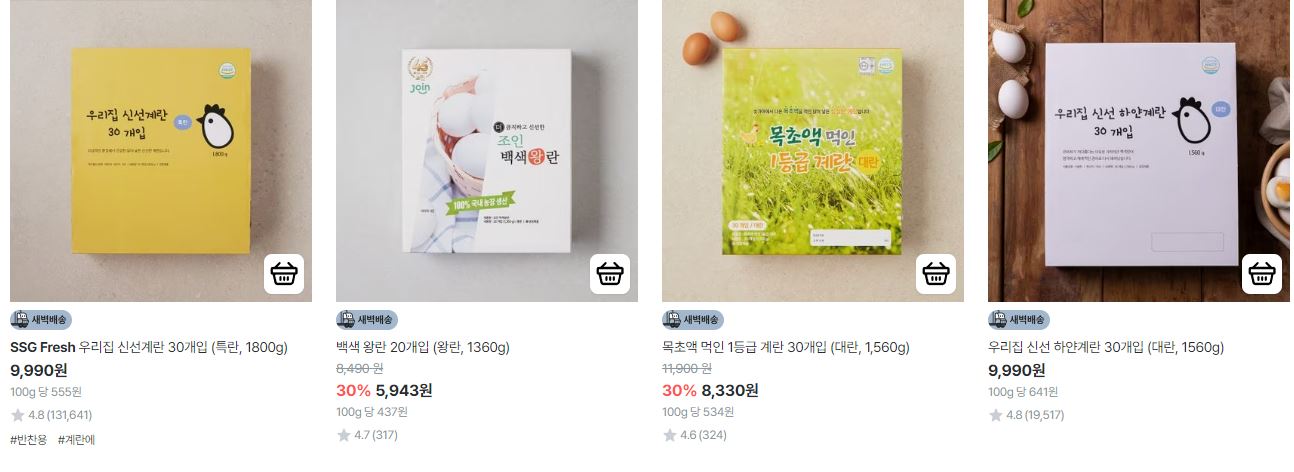Screen dimensions: 1294x472
Task: Add 우리집 신선 하얀계란 to cart
Action: (1262, 274)
